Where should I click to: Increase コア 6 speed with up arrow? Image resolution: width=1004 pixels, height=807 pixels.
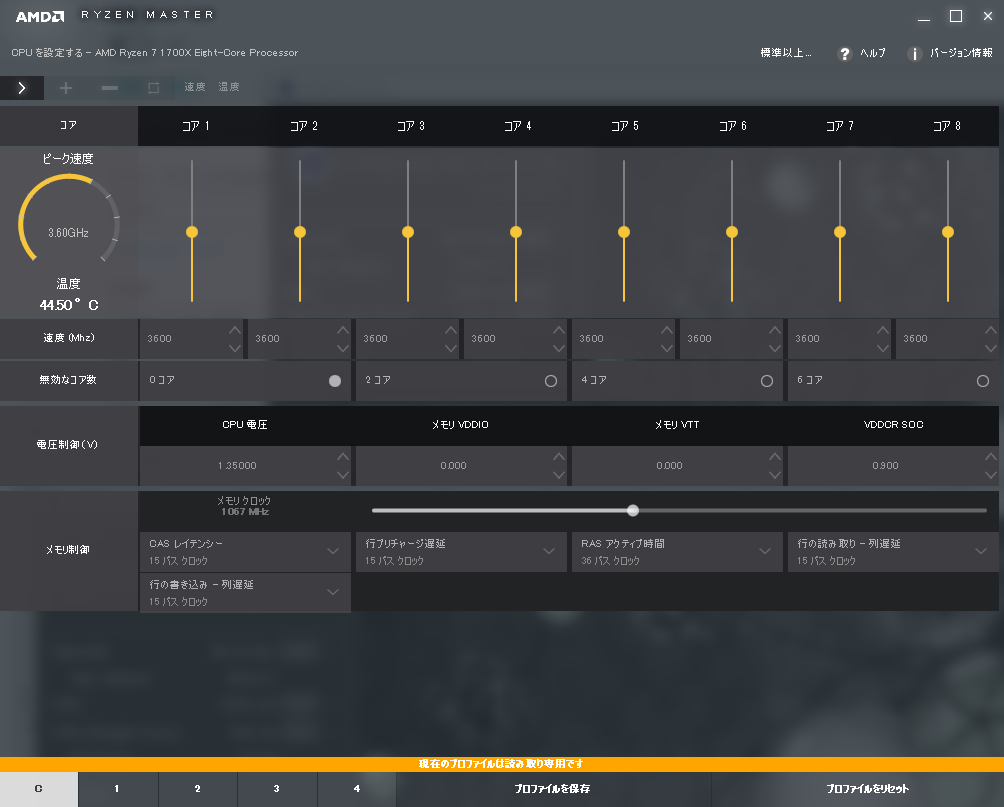pos(775,330)
